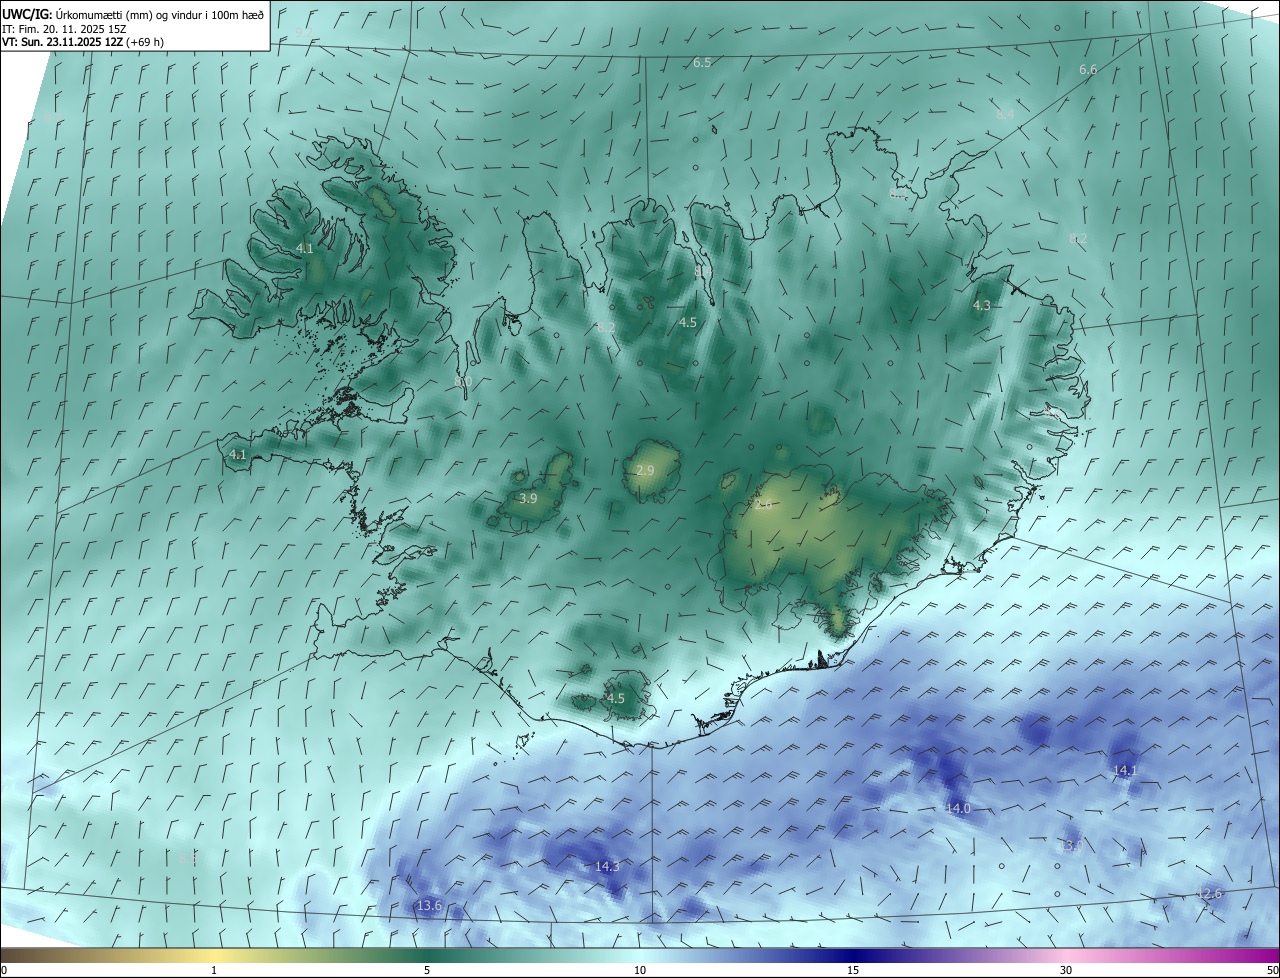
Task: Click the 0 tick label on the colour scale
Action: [4, 970]
